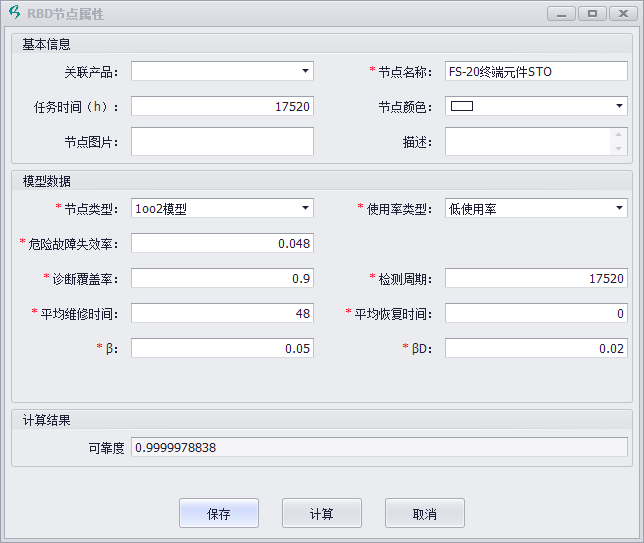Click the 平均恢复时间 field
Image resolution: width=644 pixels, height=543 pixels.
tap(535, 313)
